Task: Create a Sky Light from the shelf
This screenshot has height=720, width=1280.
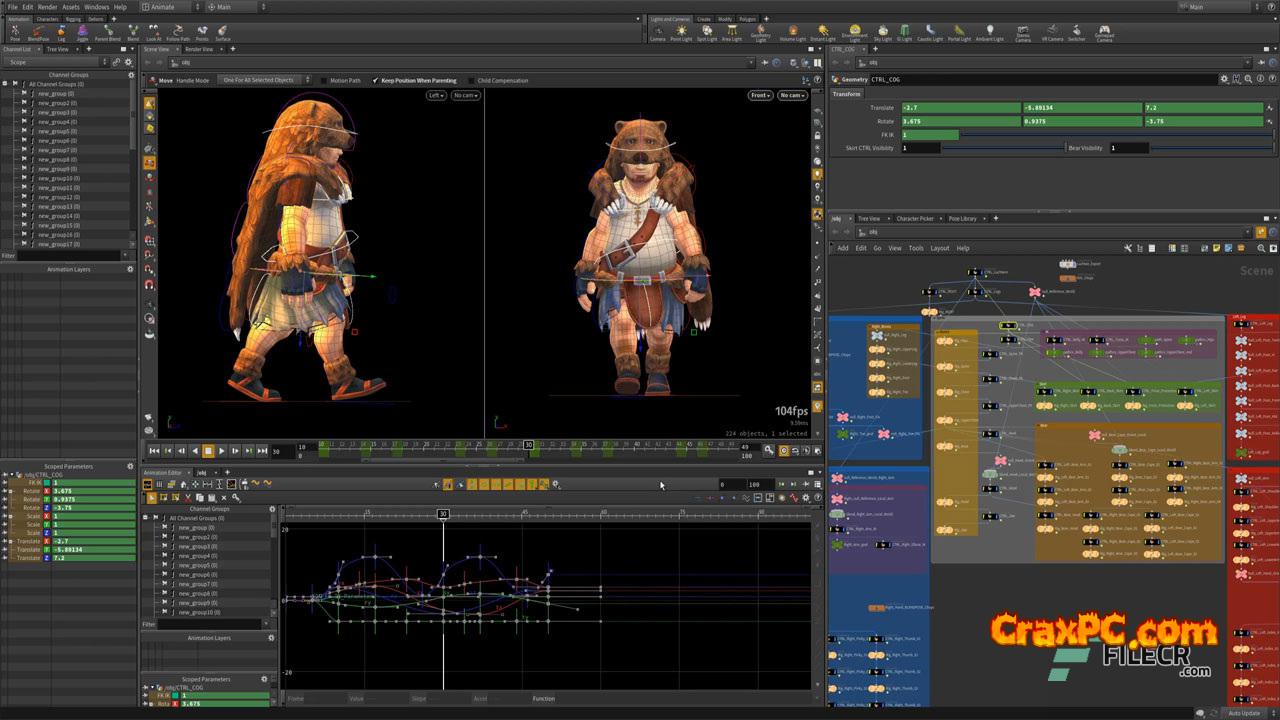Action: click(x=882, y=33)
